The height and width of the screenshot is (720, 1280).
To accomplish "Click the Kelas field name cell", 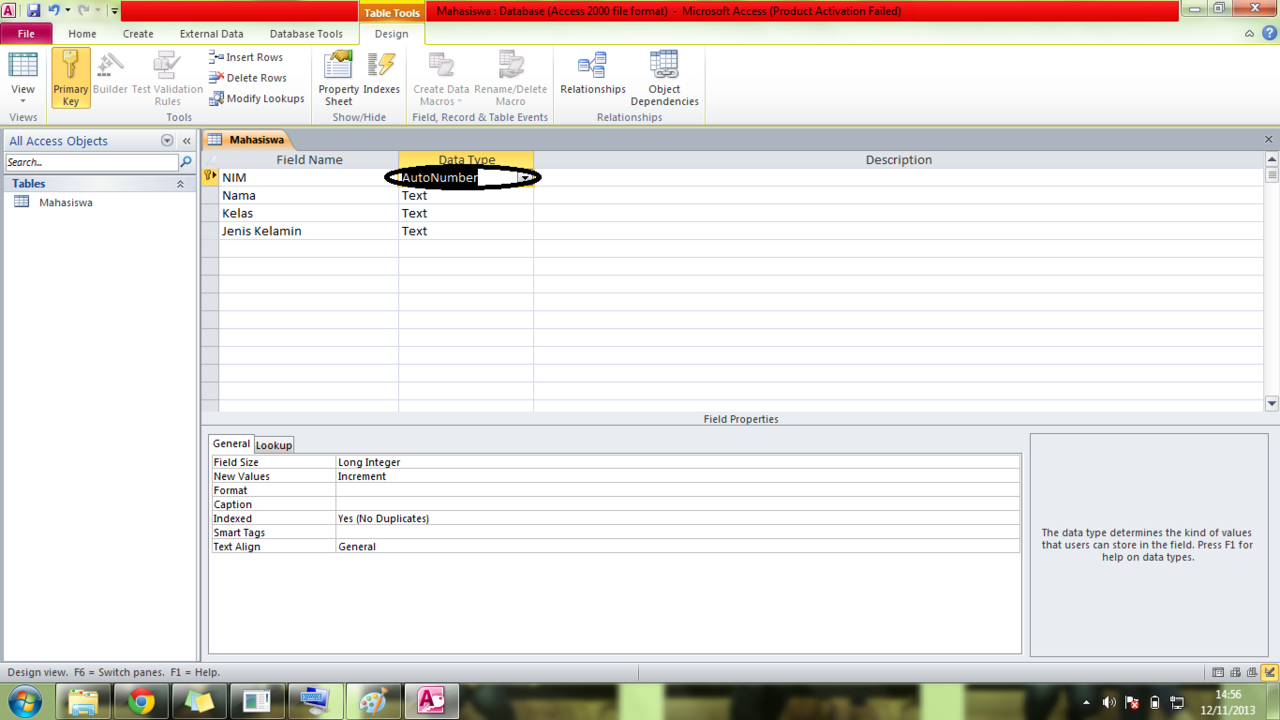I will (x=309, y=213).
